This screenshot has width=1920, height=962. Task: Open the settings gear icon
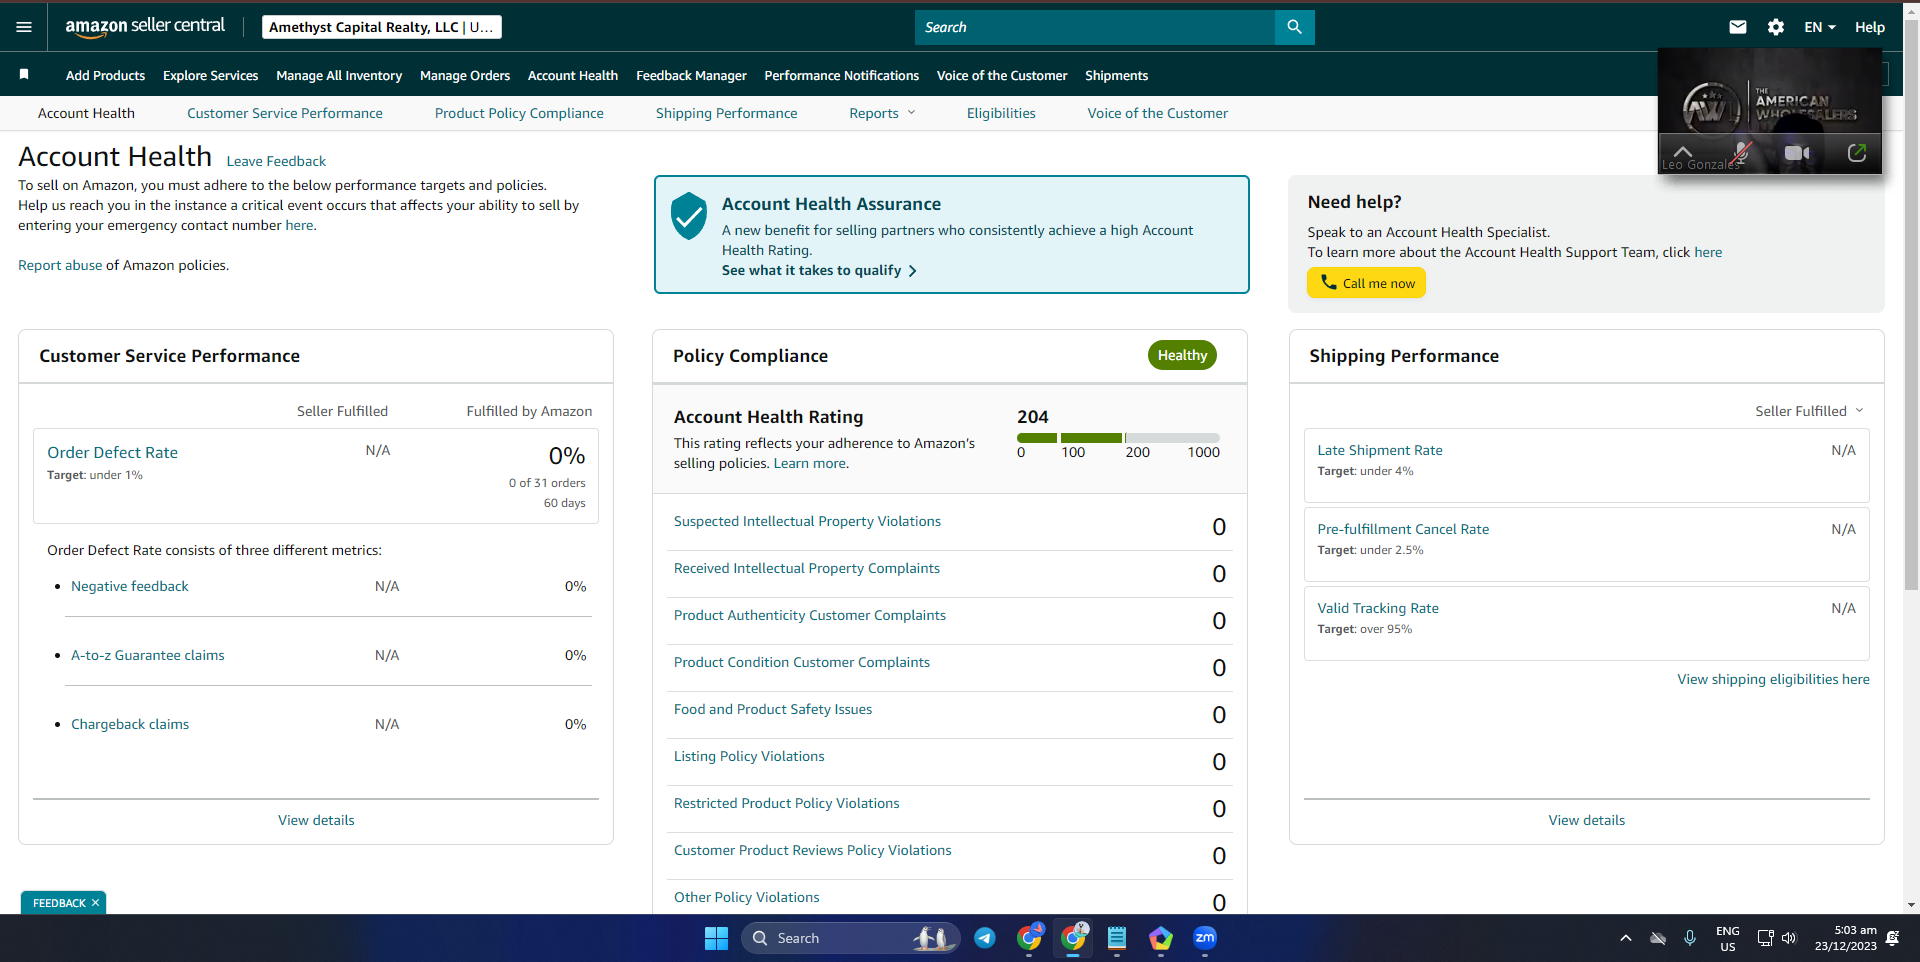pyautogui.click(x=1776, y=27)
